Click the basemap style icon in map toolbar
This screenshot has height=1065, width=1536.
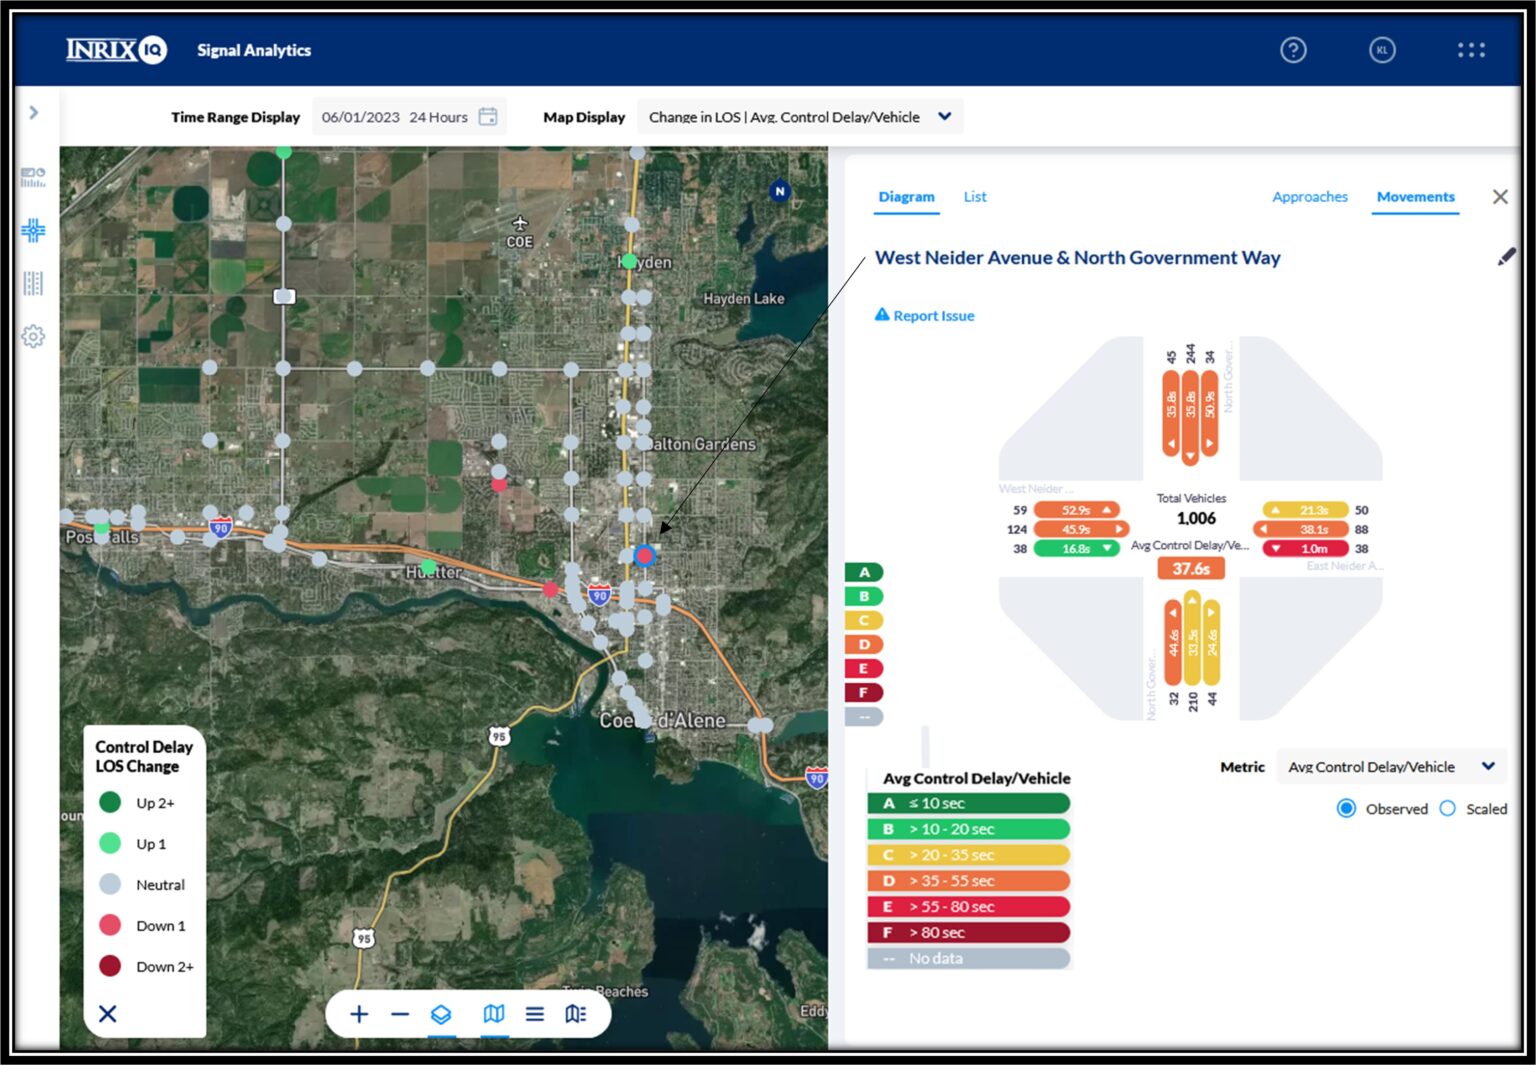coord(493,1013)
